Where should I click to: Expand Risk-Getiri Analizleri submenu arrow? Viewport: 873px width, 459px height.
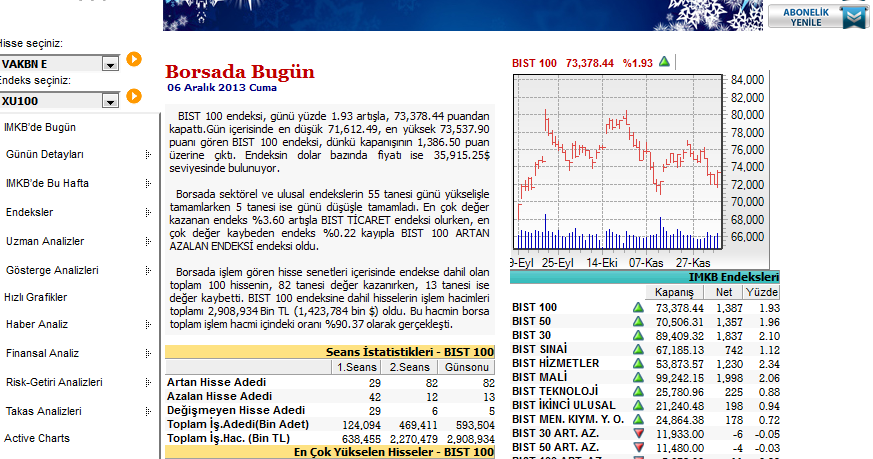[148, 382]
